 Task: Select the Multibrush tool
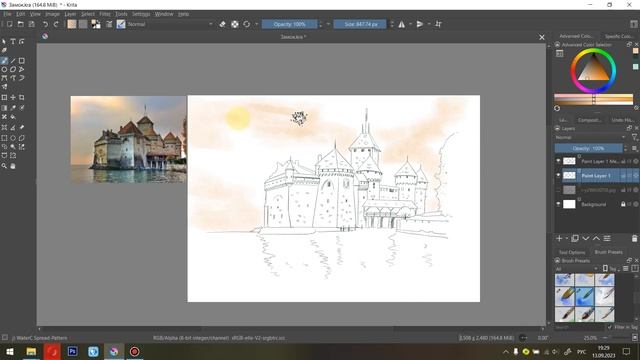[x=4, y=87]
